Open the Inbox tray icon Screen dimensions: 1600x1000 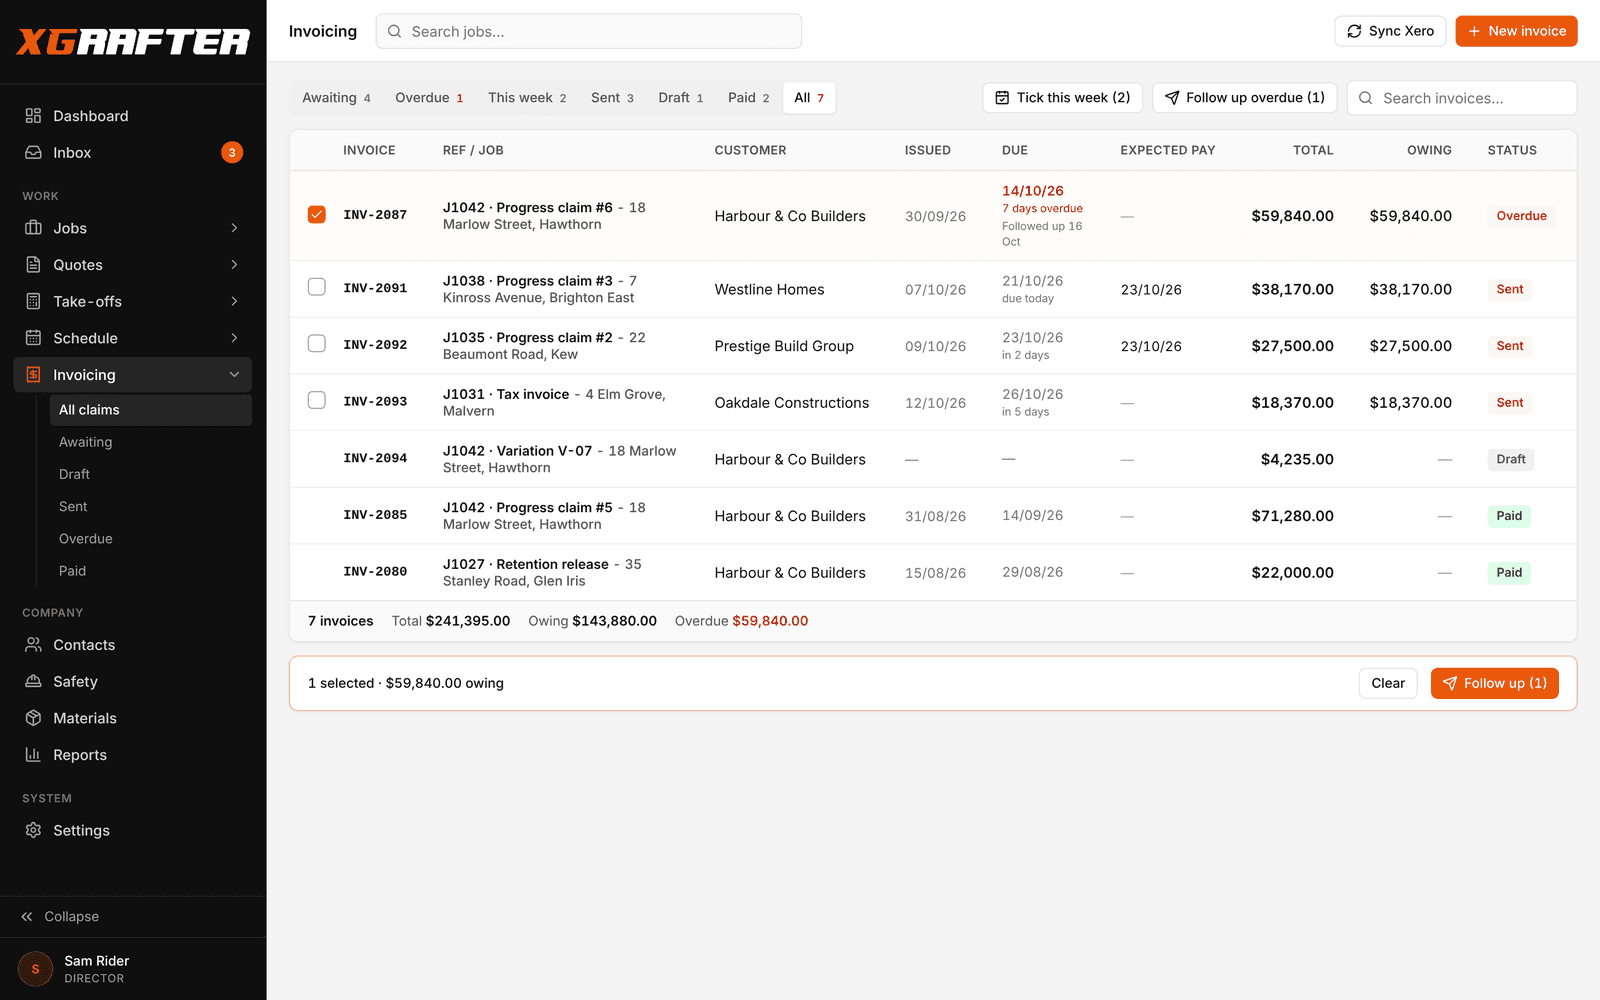click(x=33, y=153)
